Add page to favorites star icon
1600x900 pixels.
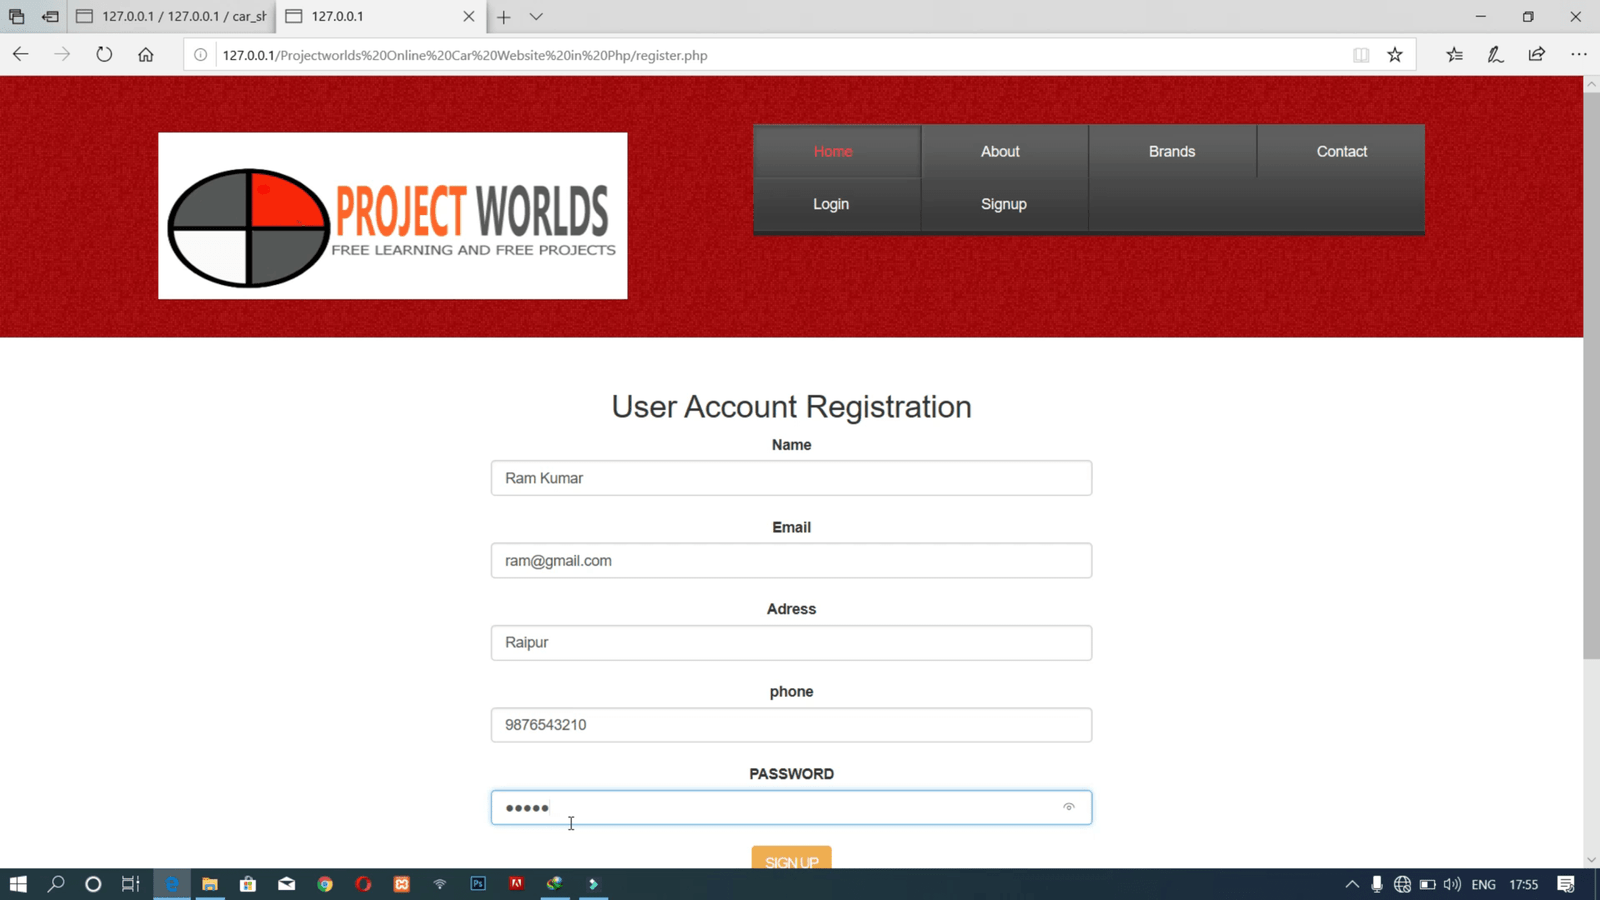click(x=1395, y=55)
